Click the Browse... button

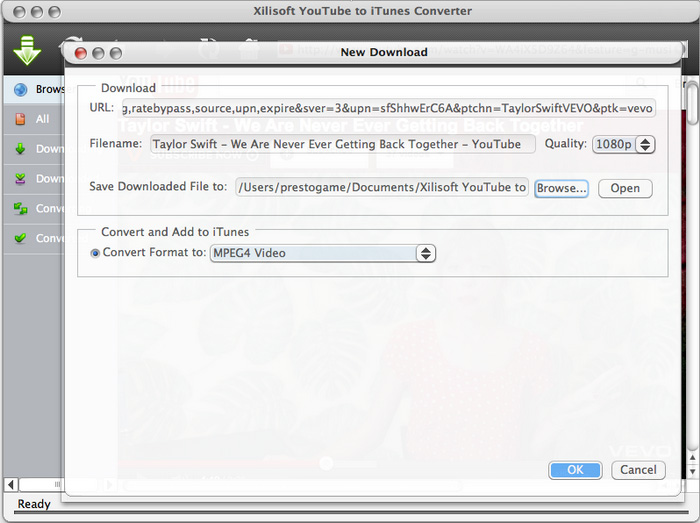(561, 188)
